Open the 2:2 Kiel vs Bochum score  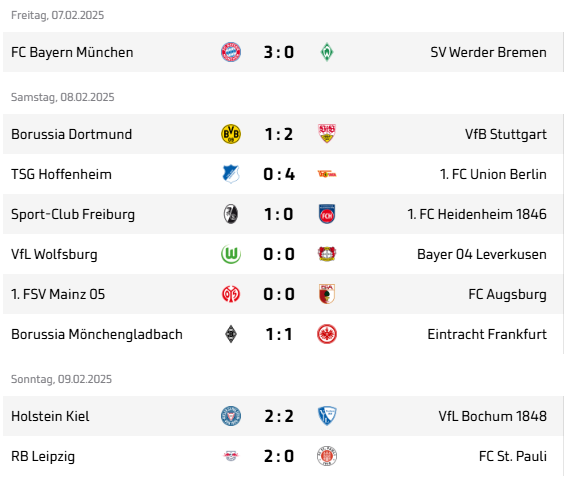(x=279, y=416)
